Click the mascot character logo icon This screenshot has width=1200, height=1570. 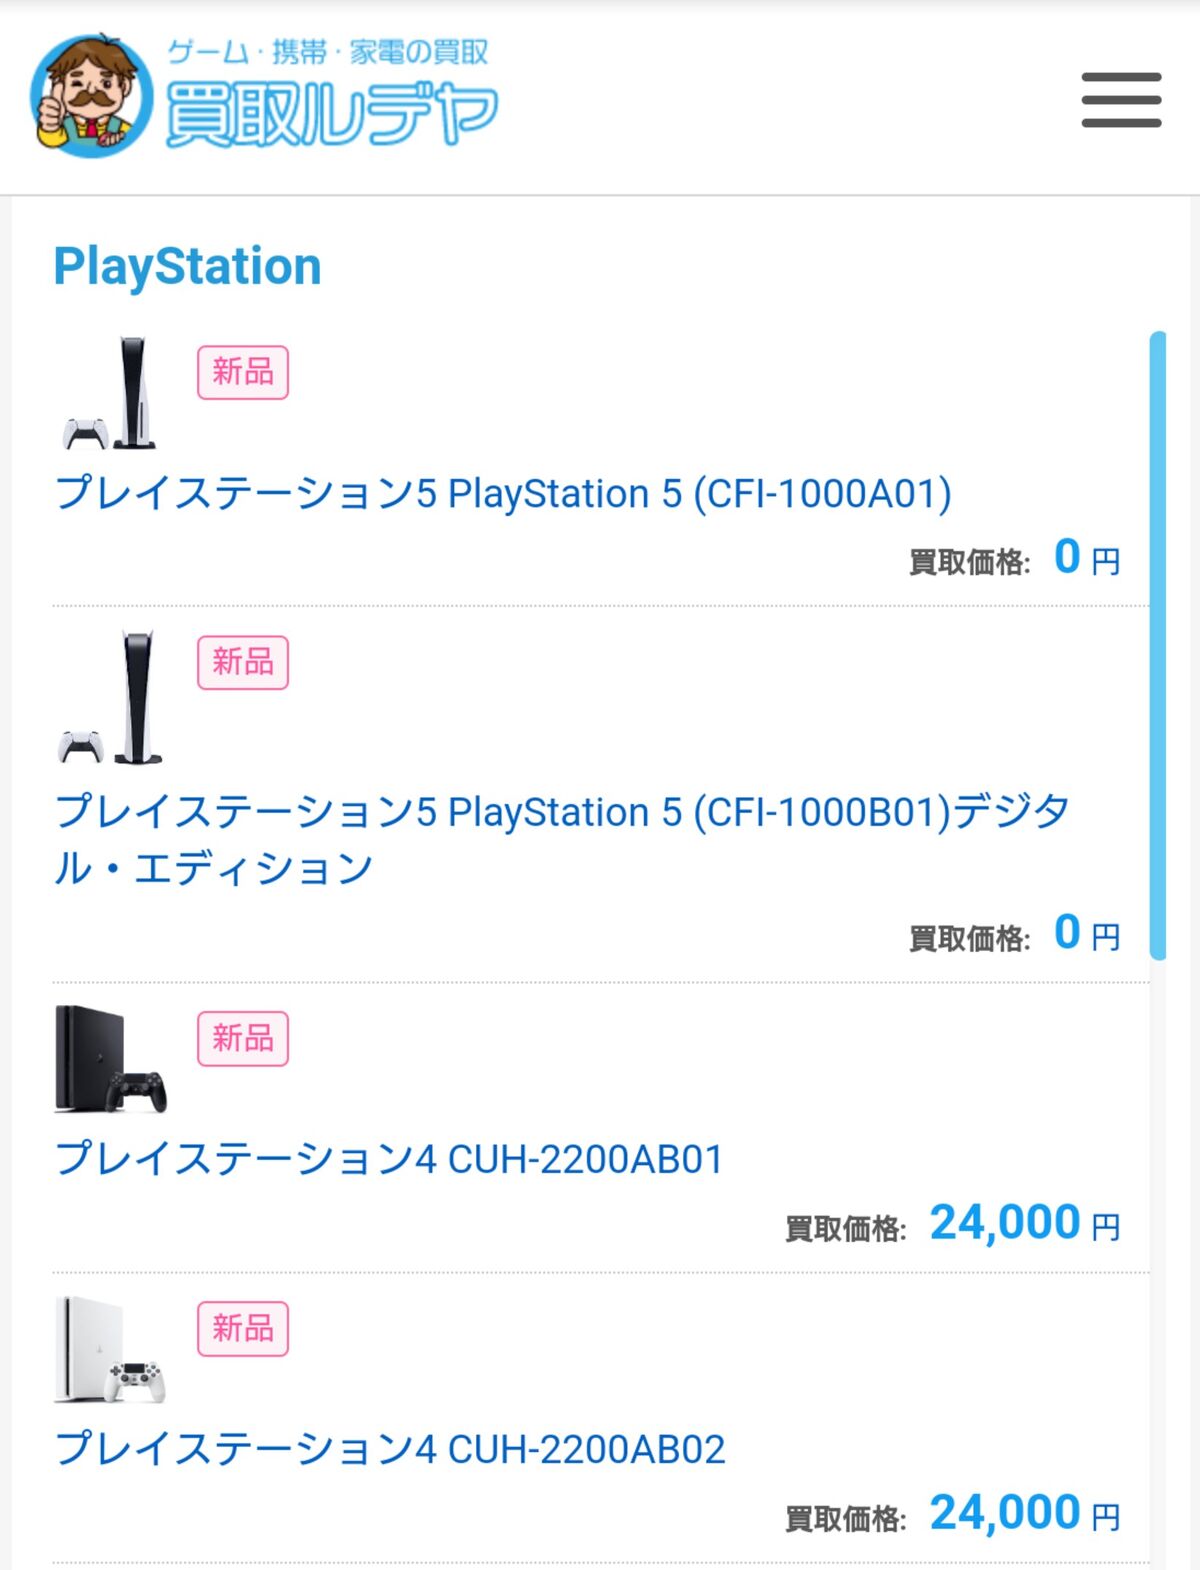click(92, 96)
